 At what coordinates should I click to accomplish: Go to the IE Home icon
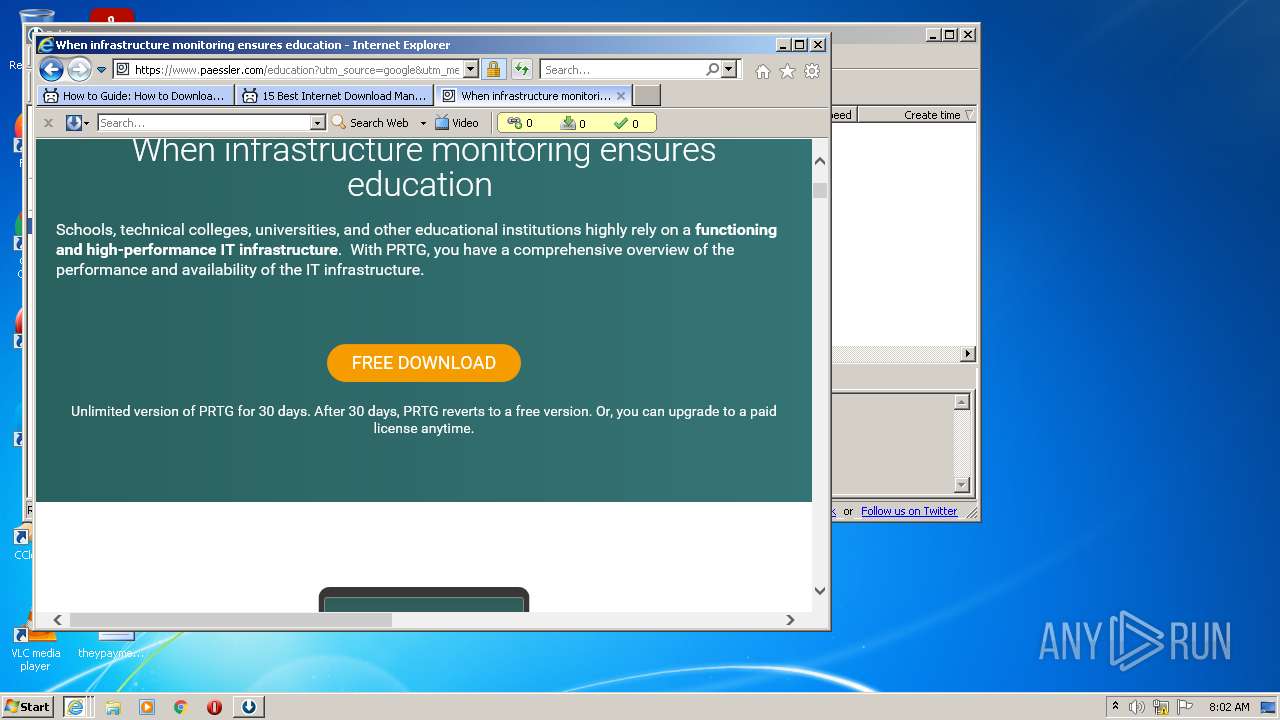point(763,71)
